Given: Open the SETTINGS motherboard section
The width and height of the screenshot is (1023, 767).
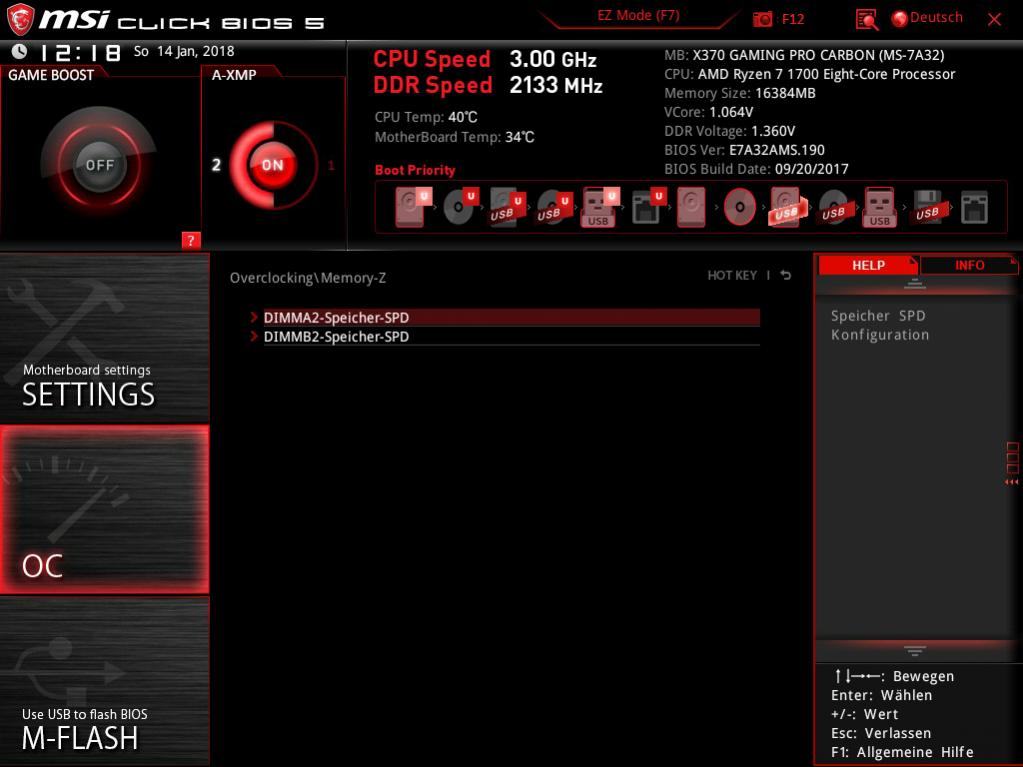Looking at the screenshot, I should point(104,337).
